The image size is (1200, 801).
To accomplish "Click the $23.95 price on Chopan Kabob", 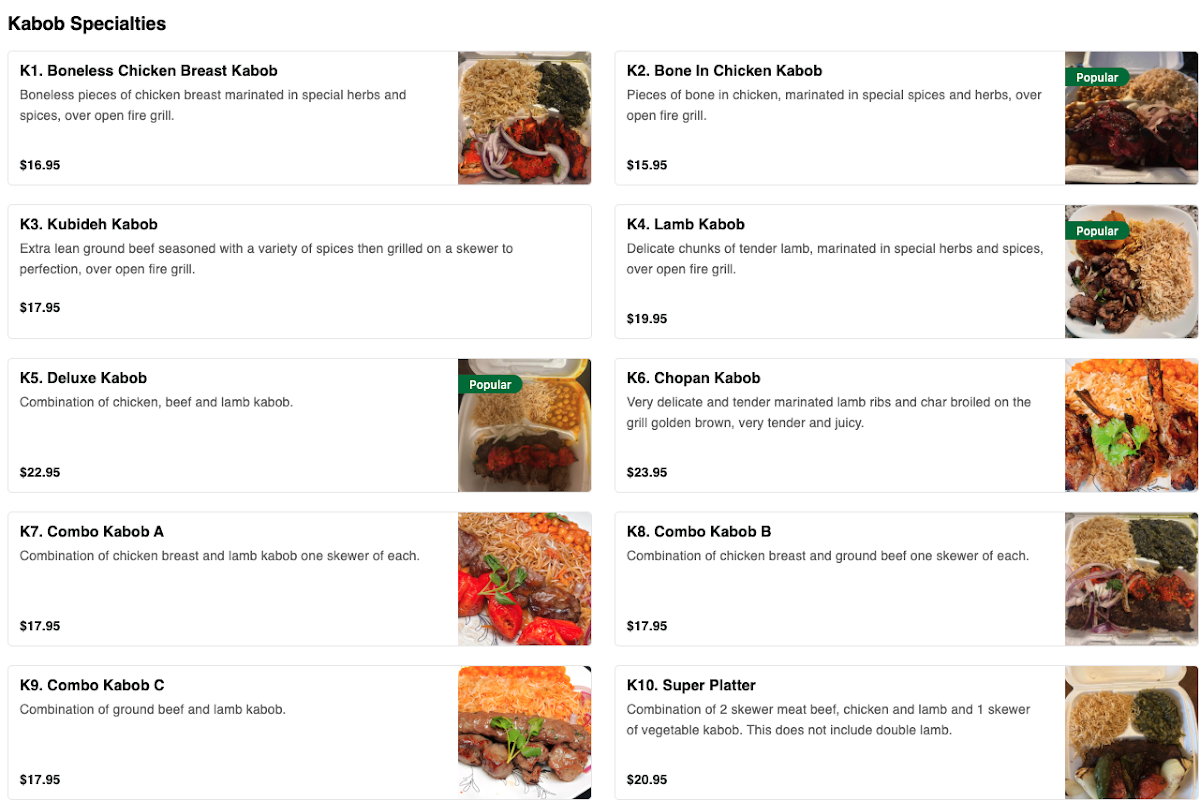I will pos(647,472).
